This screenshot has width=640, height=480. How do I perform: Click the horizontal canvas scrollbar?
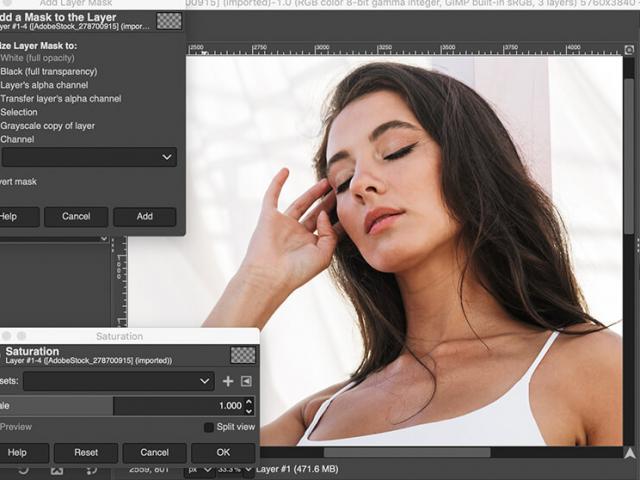[x=405, y=452]
